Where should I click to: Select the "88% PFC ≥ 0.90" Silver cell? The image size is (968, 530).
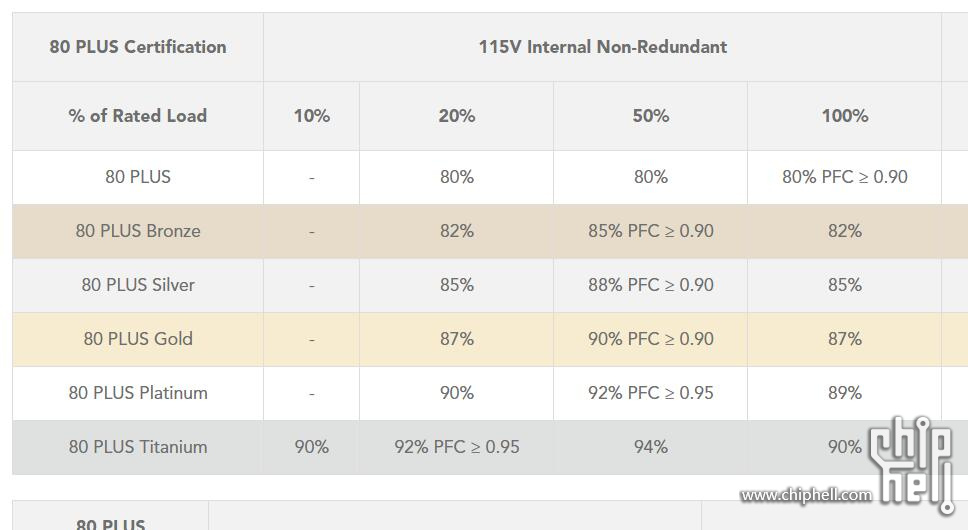coord(650,285)
